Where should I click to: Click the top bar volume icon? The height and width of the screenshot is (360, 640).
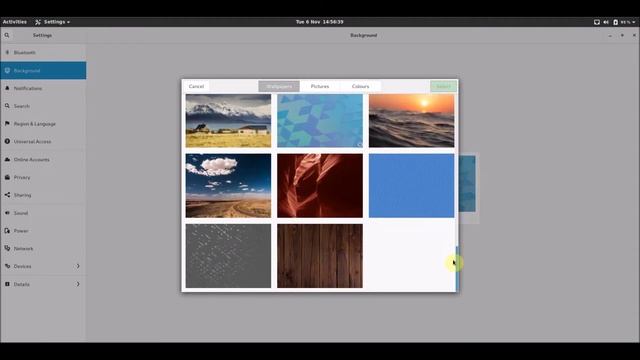tap(606, 22)
